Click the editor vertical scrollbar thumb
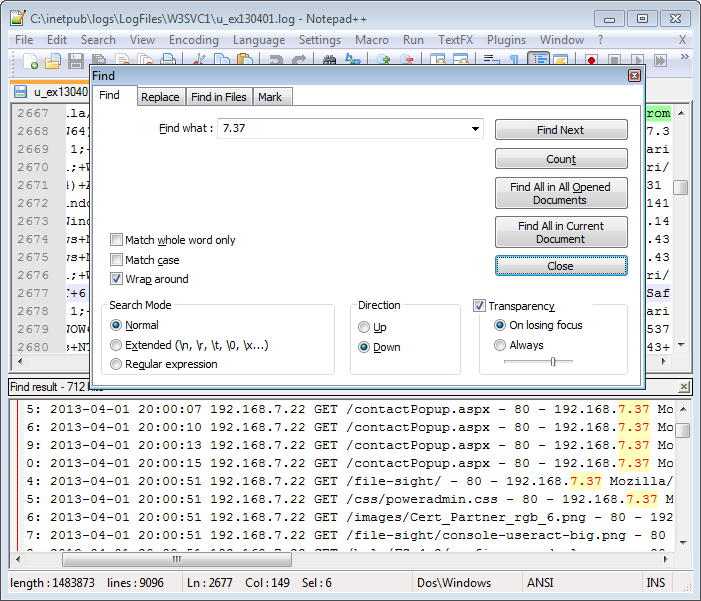701x601 pixels. click(x=680, y=187)
